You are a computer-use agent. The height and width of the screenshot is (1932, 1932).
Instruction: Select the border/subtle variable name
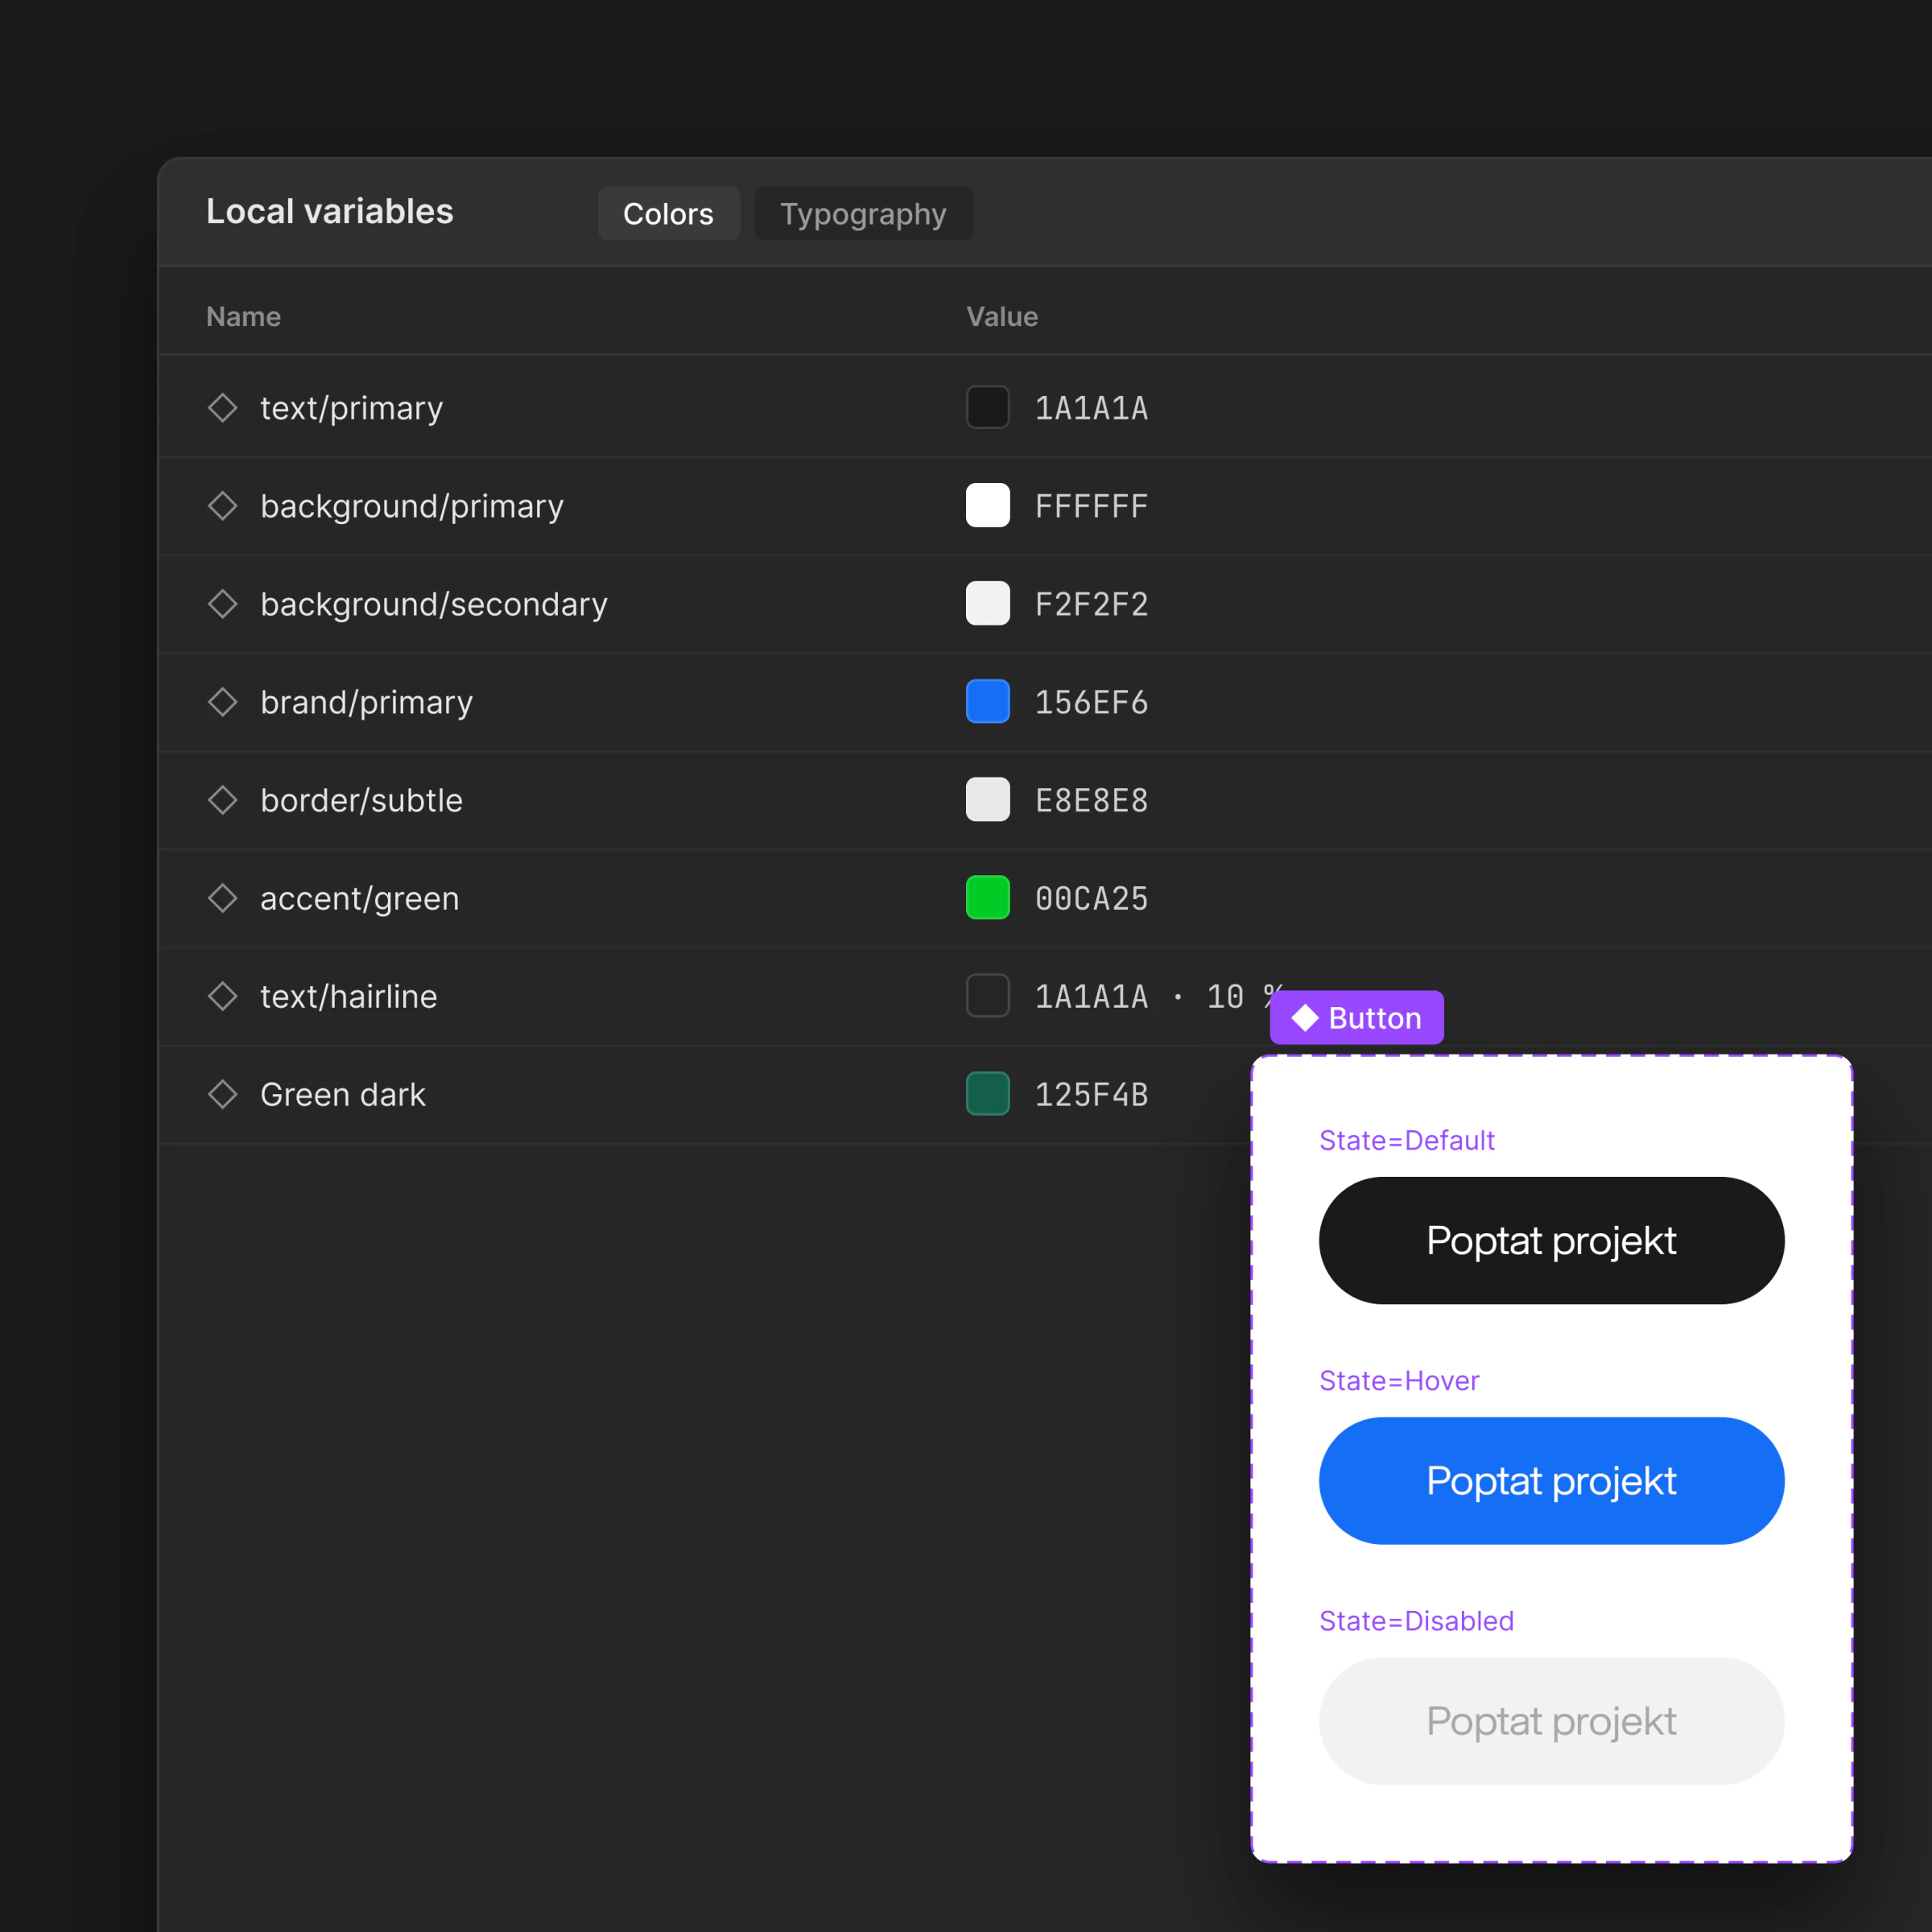tap(361, 800)
